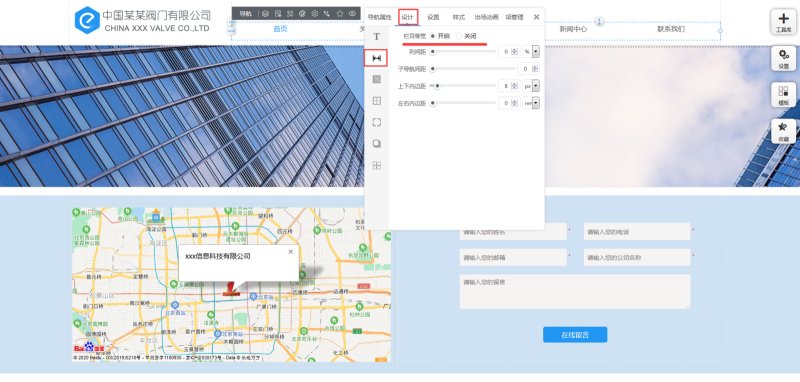Open the 工具库 plus button

point(783,22)
